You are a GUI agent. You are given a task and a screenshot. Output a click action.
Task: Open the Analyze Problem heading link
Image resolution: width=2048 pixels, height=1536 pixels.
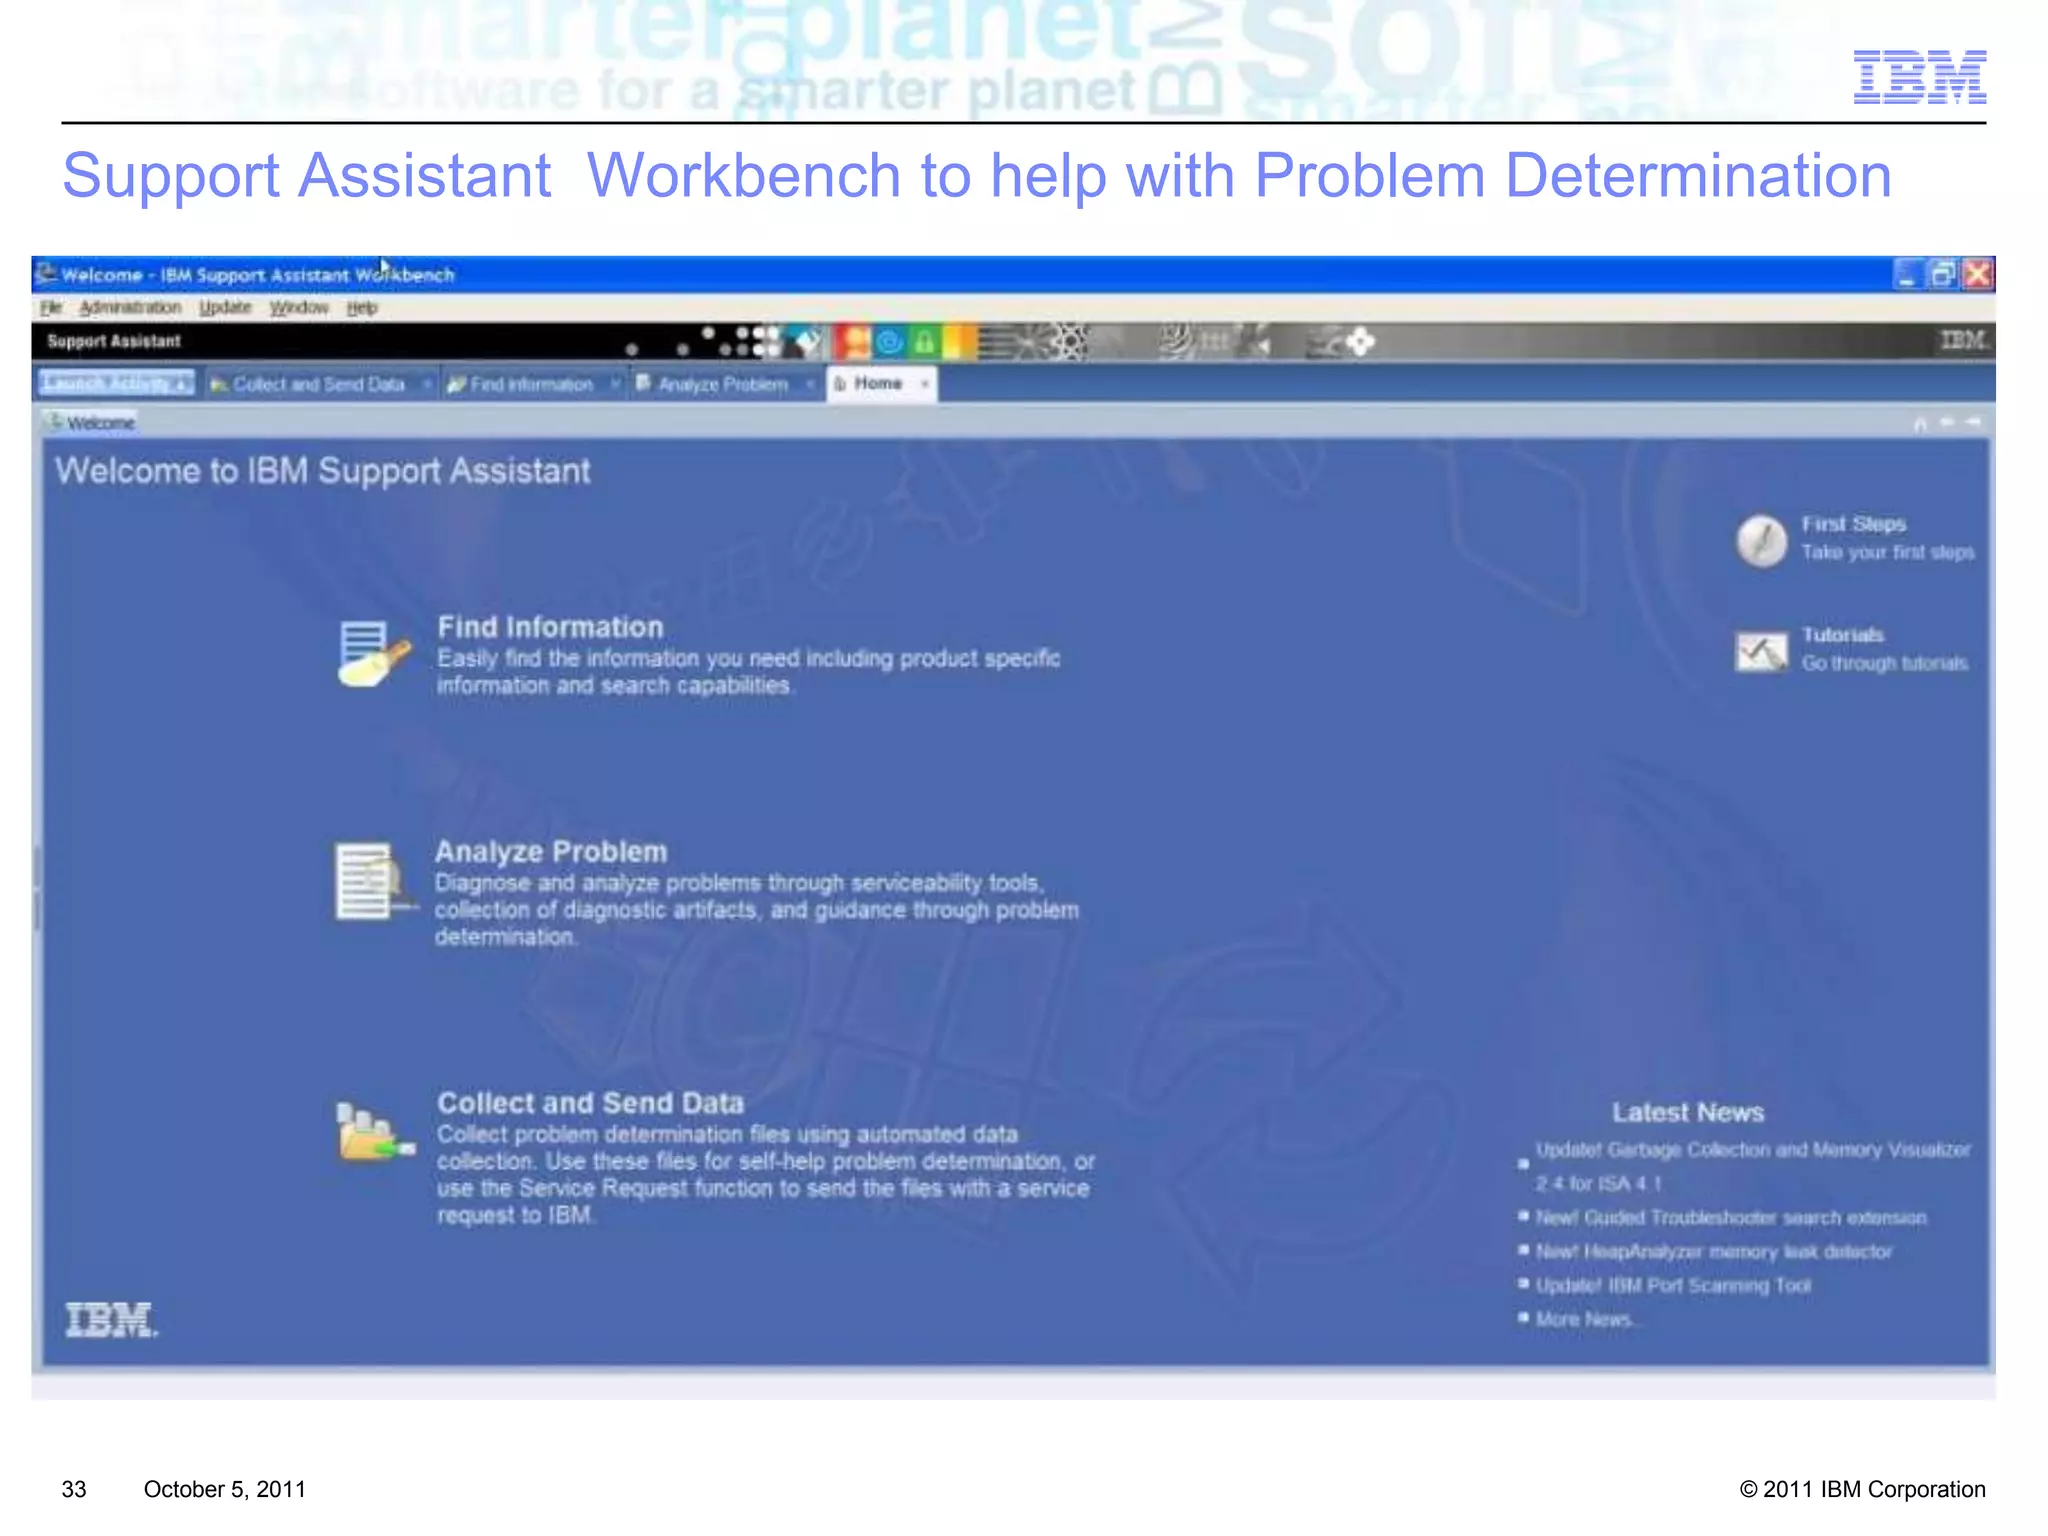click(551, 852)
